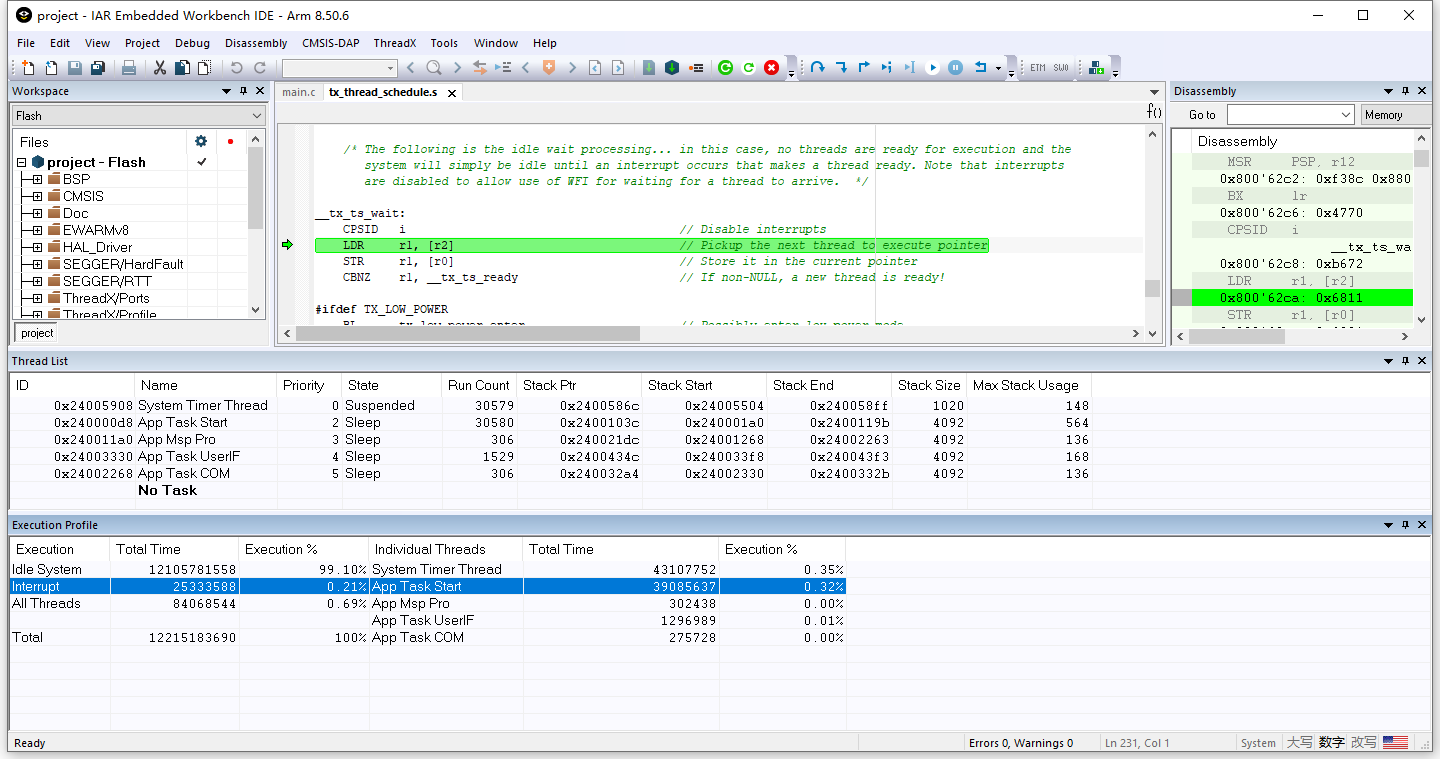Create a new document from the toolbar
The height and width of the screenshot is (759, 1440).
[27, 68]
